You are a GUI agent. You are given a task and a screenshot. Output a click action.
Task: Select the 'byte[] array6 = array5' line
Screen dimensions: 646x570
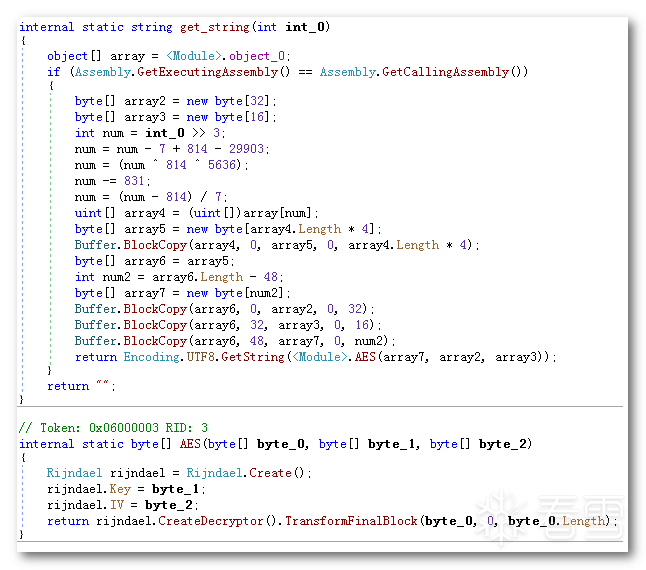154,261
